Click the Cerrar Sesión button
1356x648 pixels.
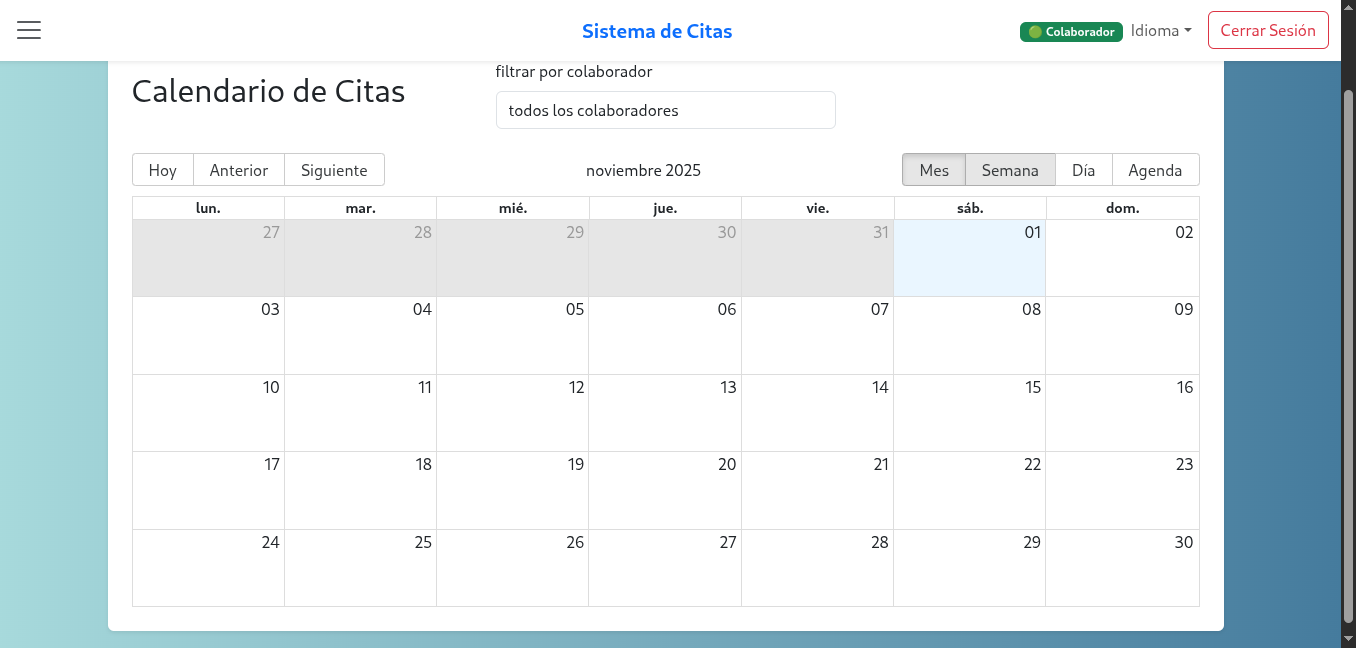[x=1268, y=30]
